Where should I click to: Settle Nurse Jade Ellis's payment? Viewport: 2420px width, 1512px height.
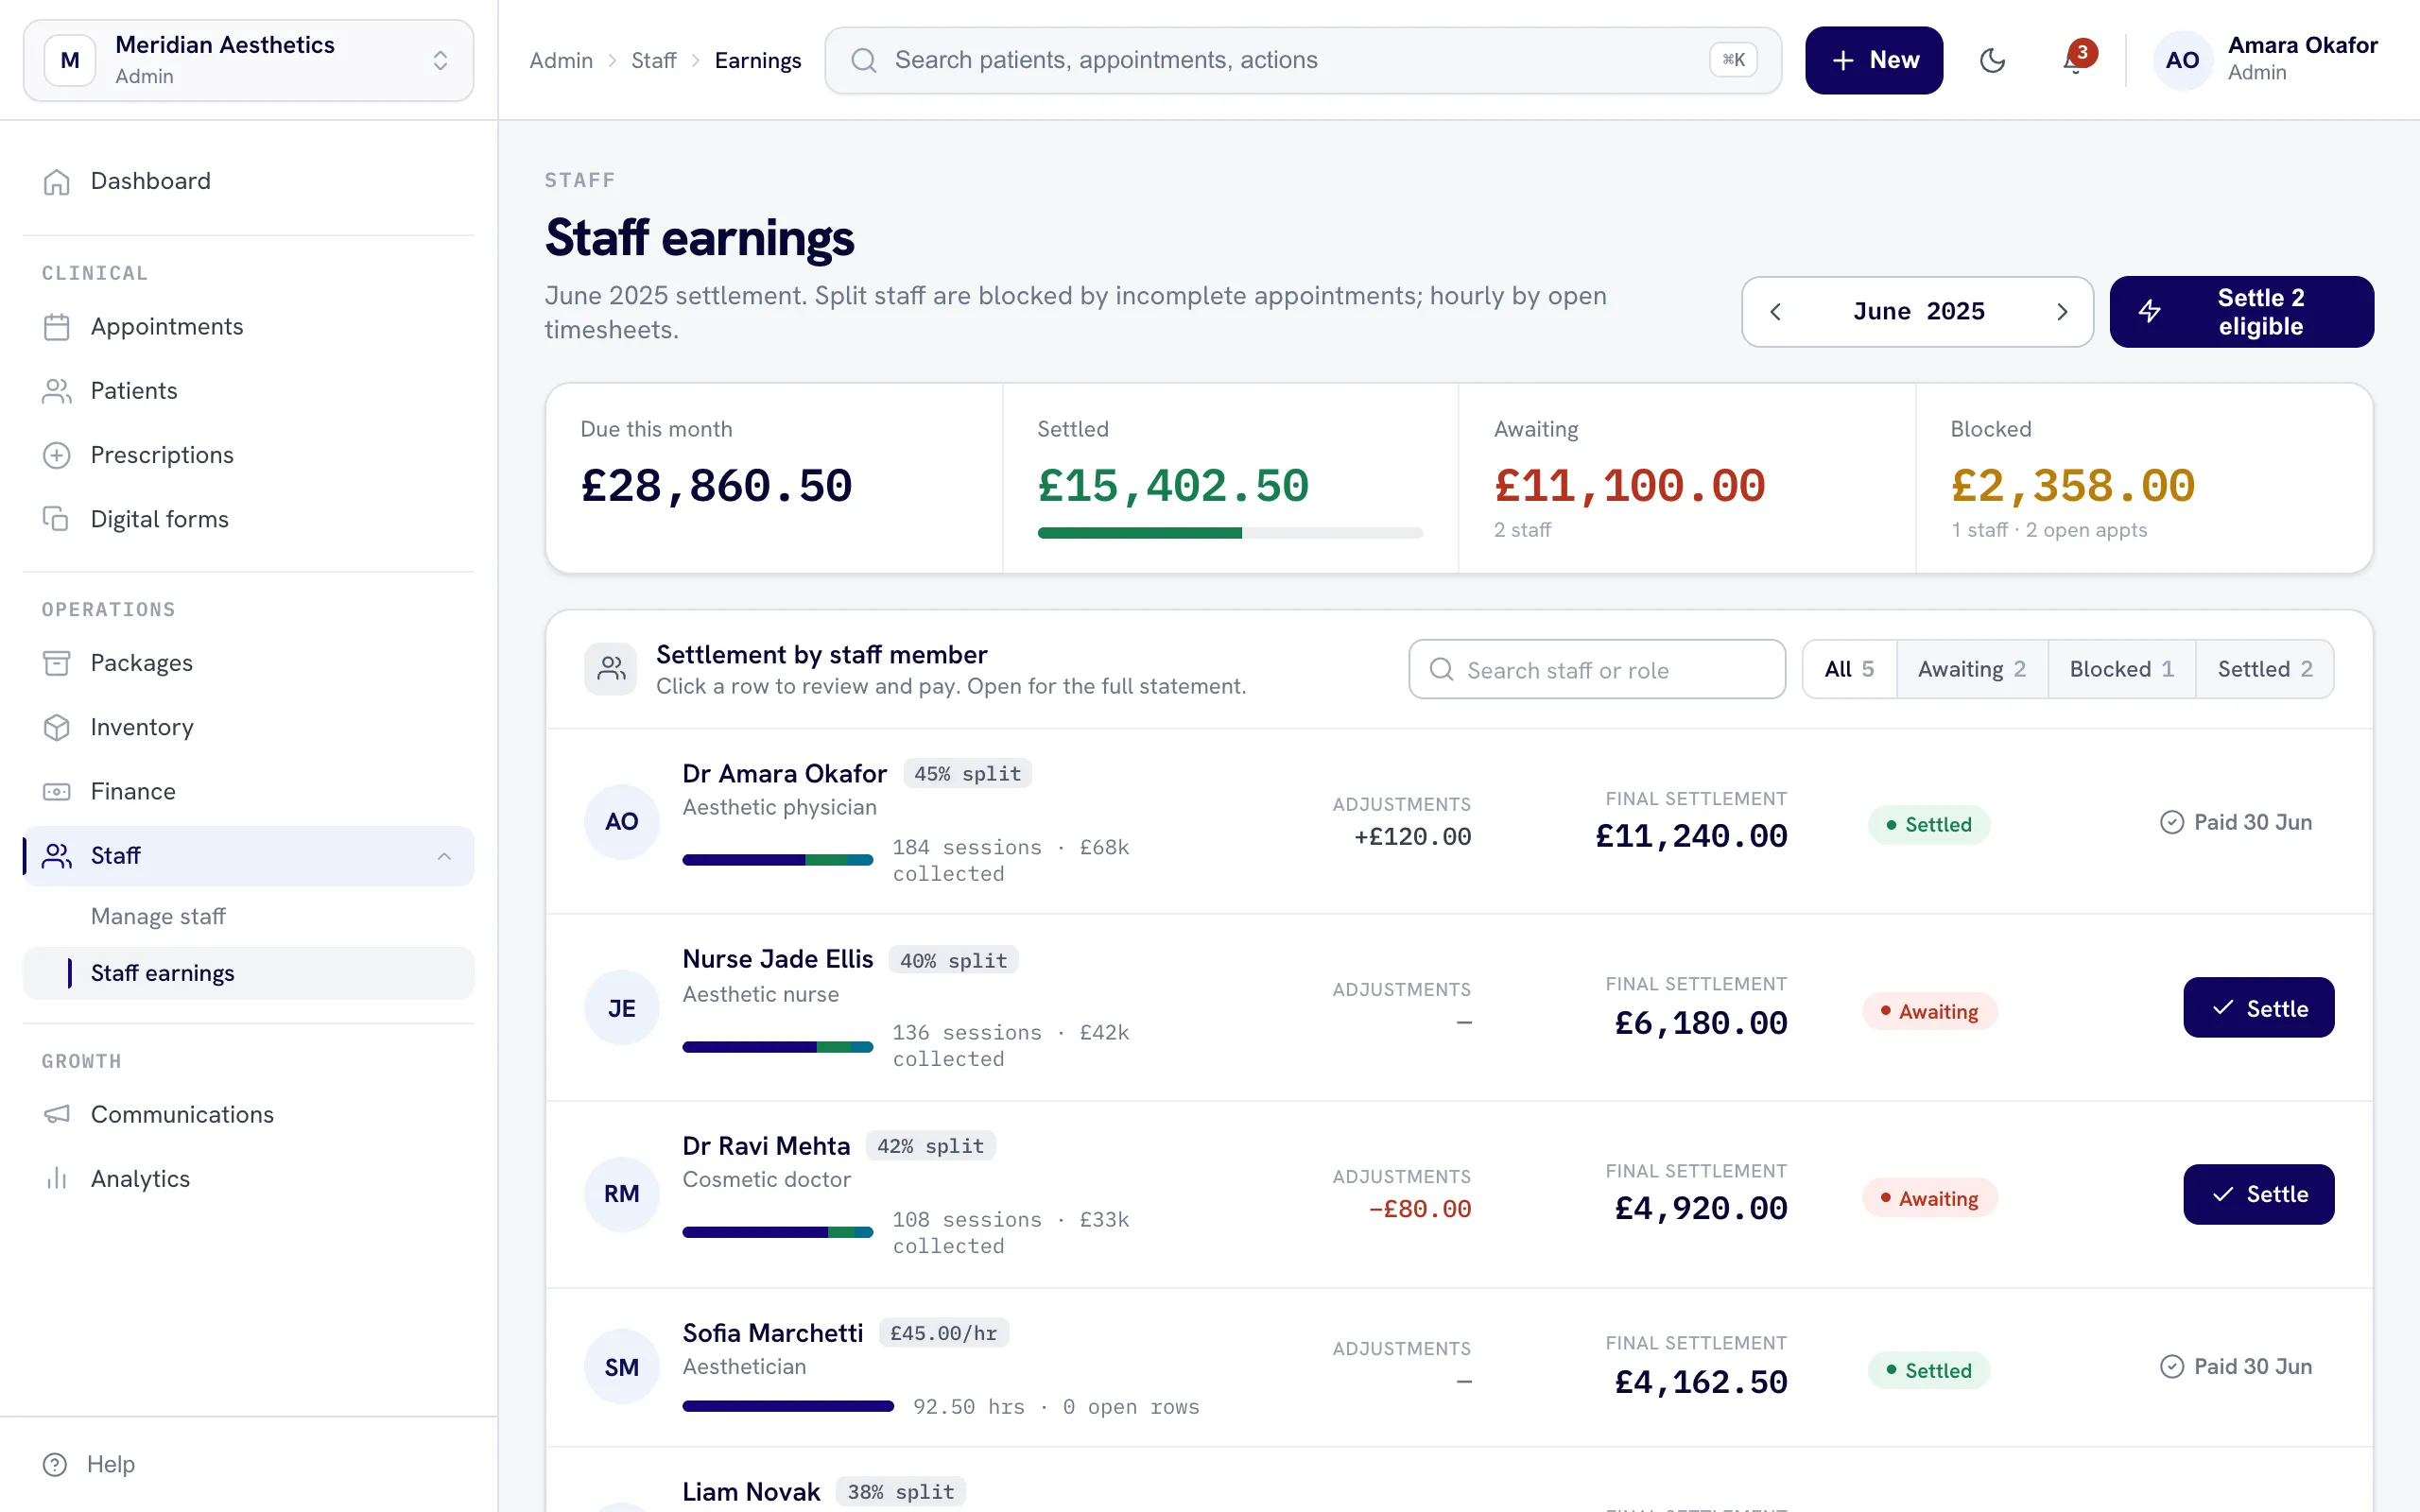[2258, 1008]
